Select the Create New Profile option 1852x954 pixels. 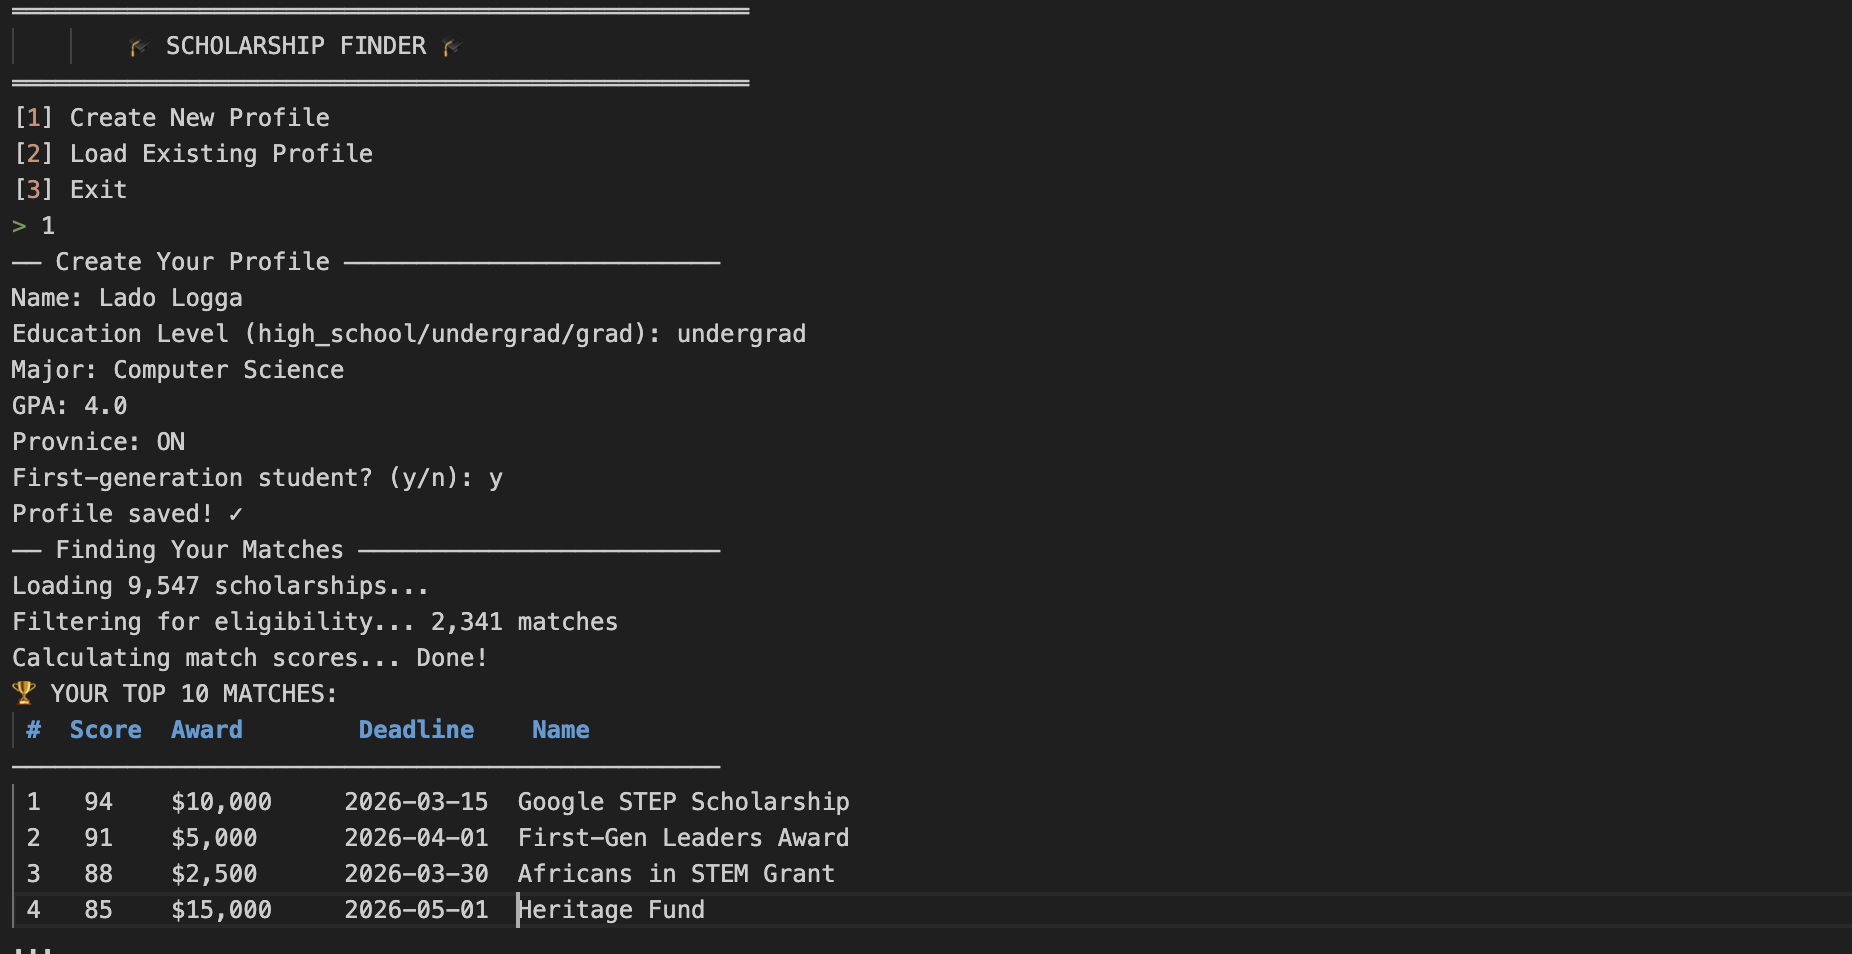(x=198, y=118)
